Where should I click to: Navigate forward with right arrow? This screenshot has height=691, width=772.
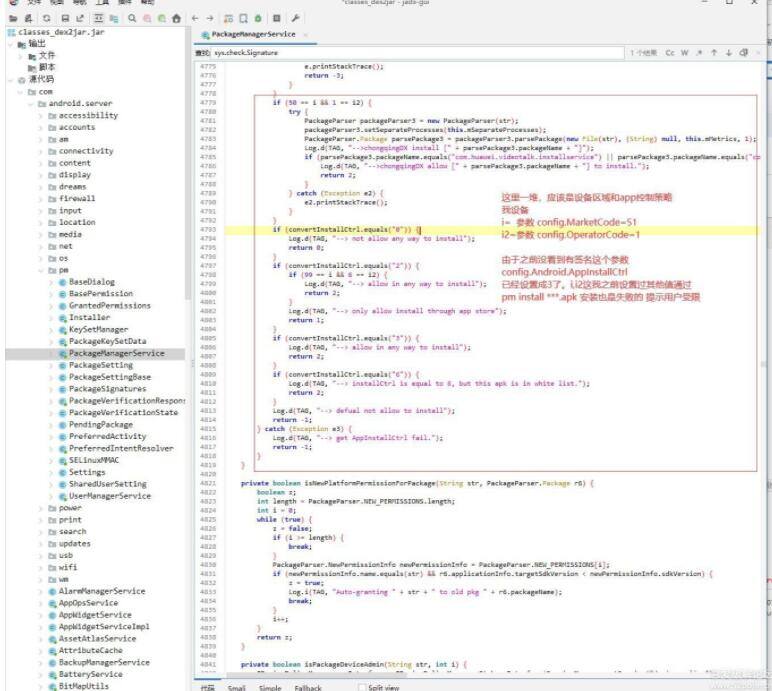(x=210, y=19)
